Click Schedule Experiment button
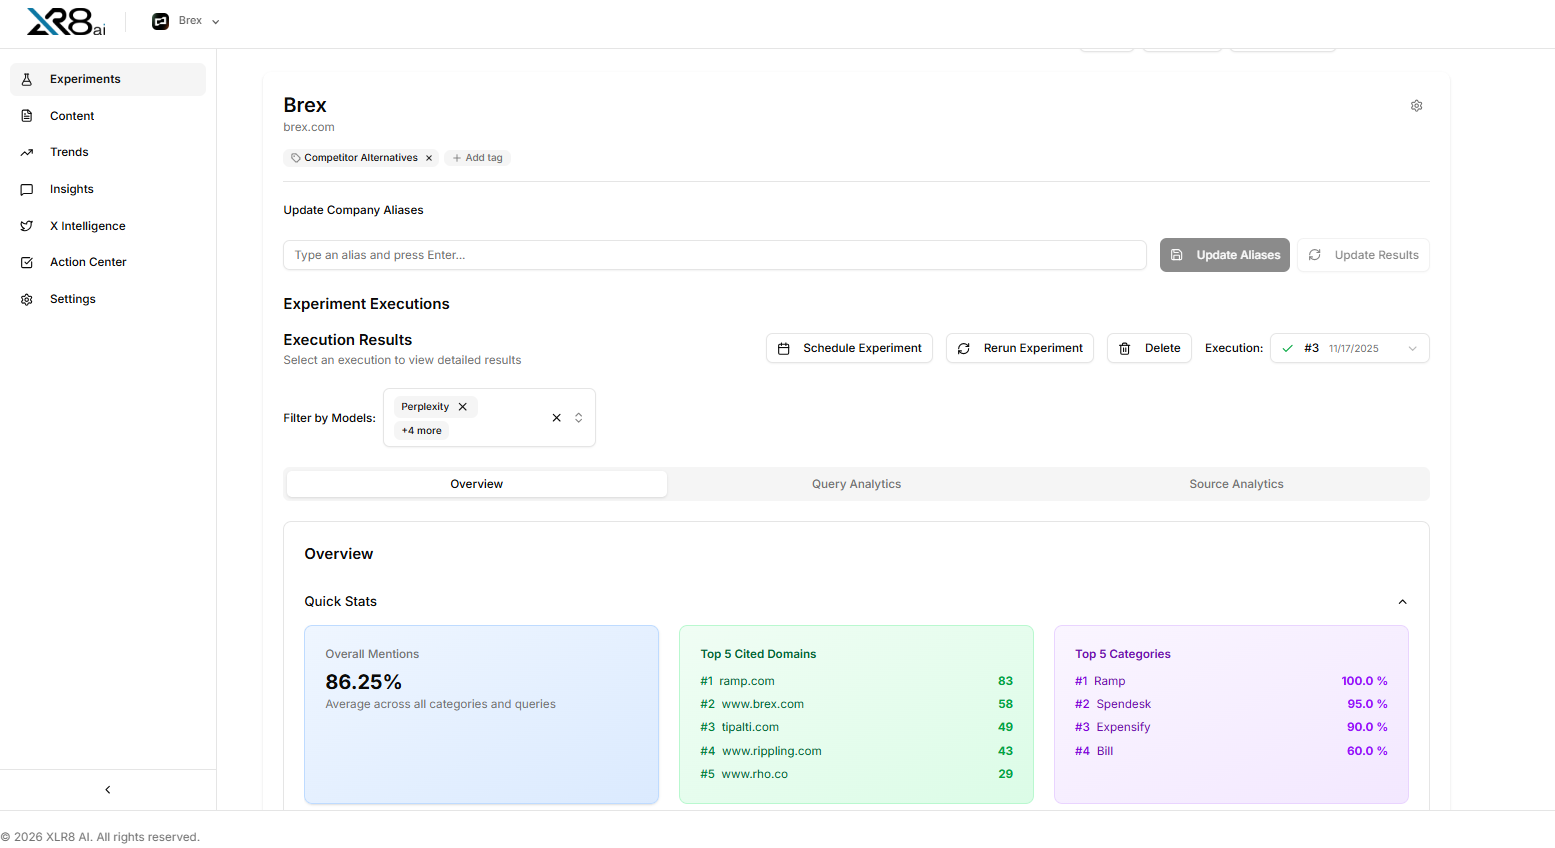1555x848 pixels. point(849,348)
